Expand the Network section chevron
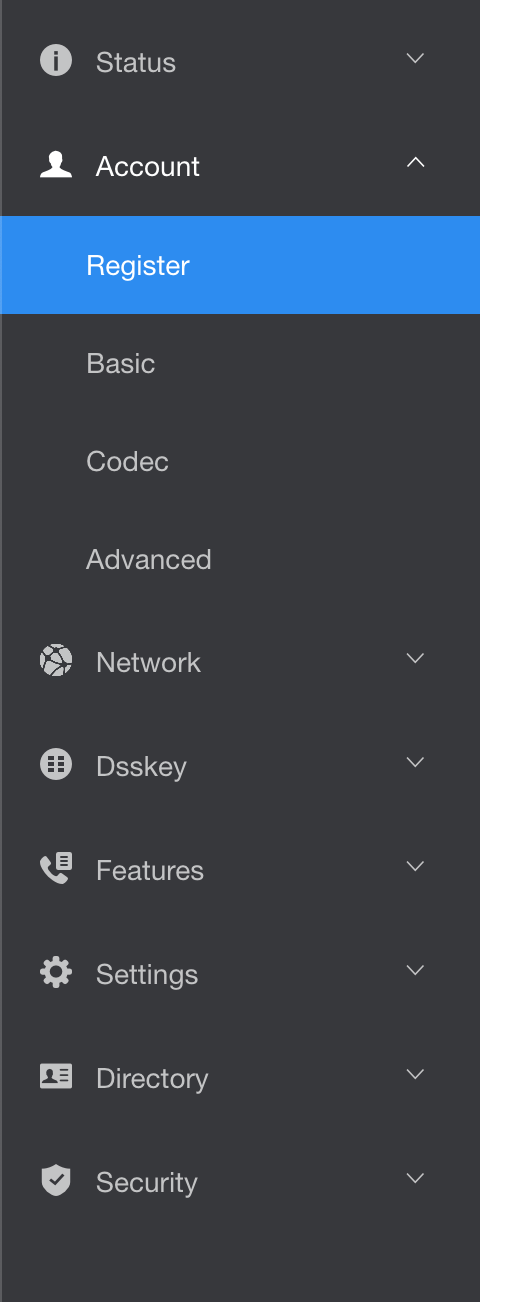 (416, 658)
